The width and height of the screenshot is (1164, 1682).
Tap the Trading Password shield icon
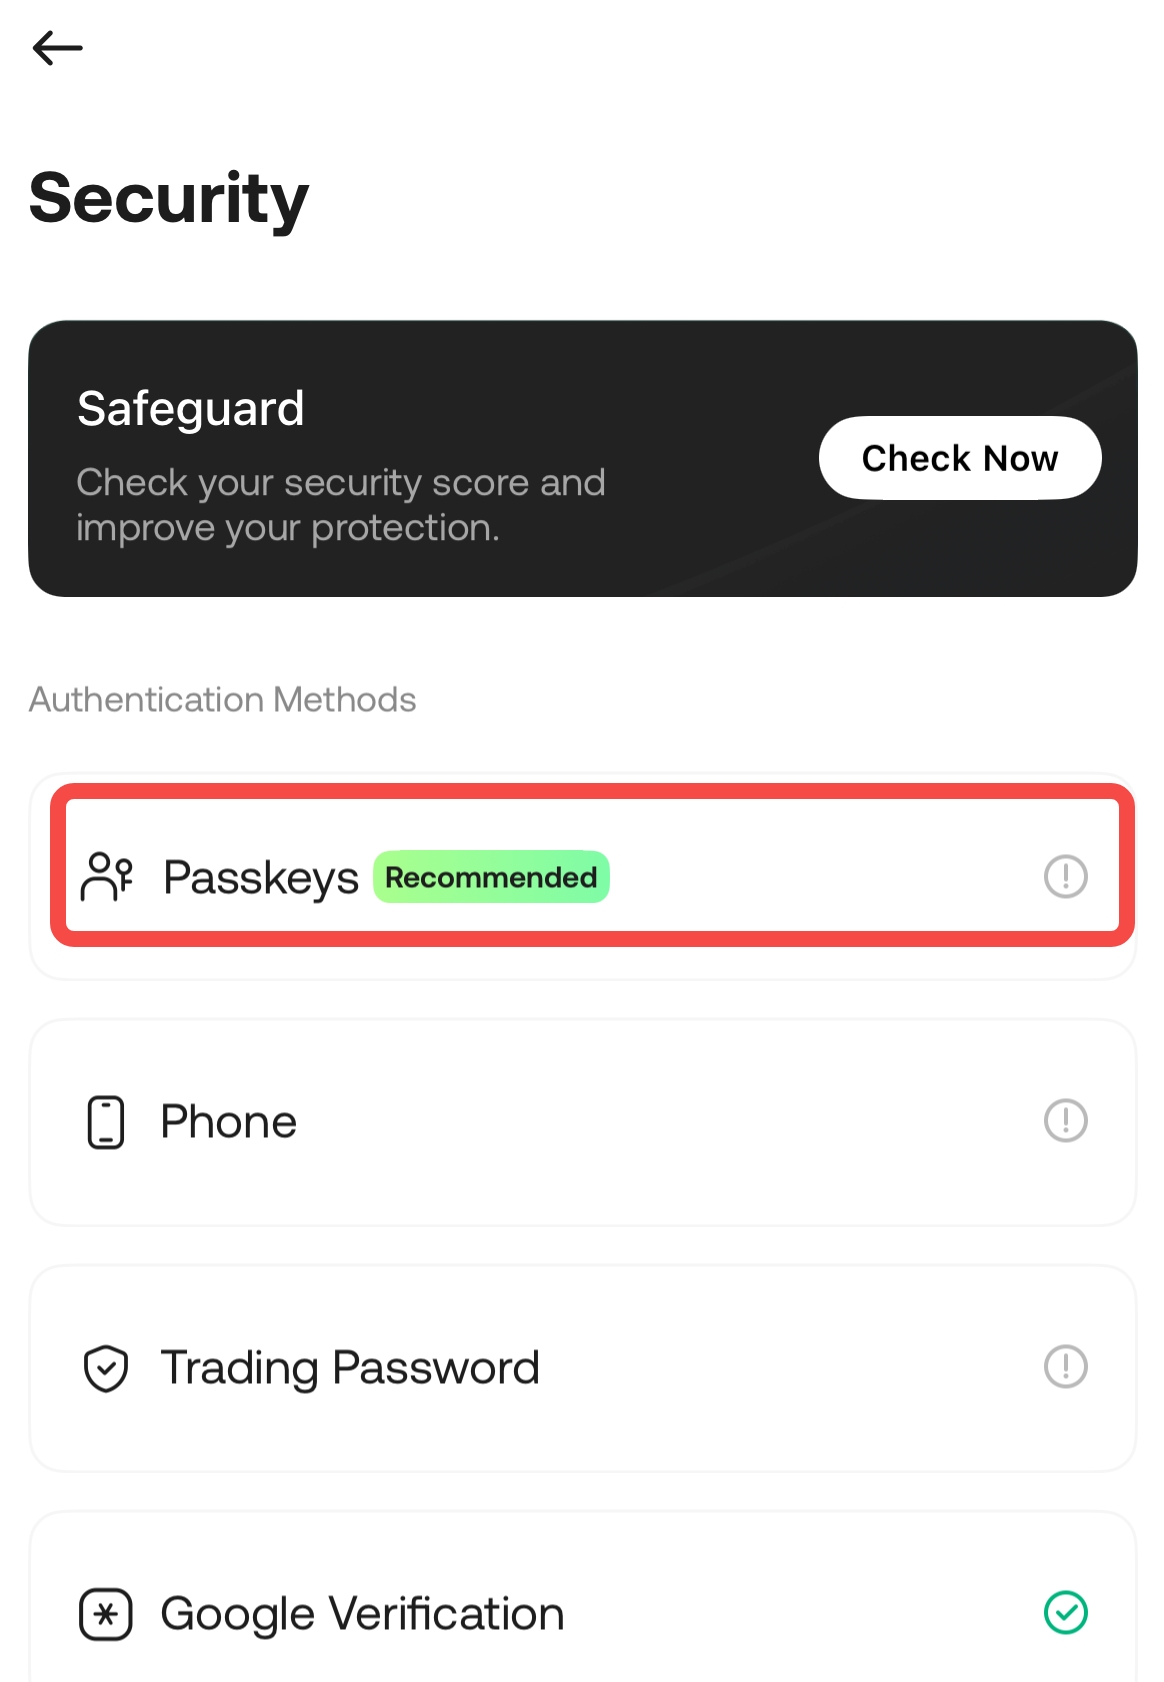coord(106,1368)
